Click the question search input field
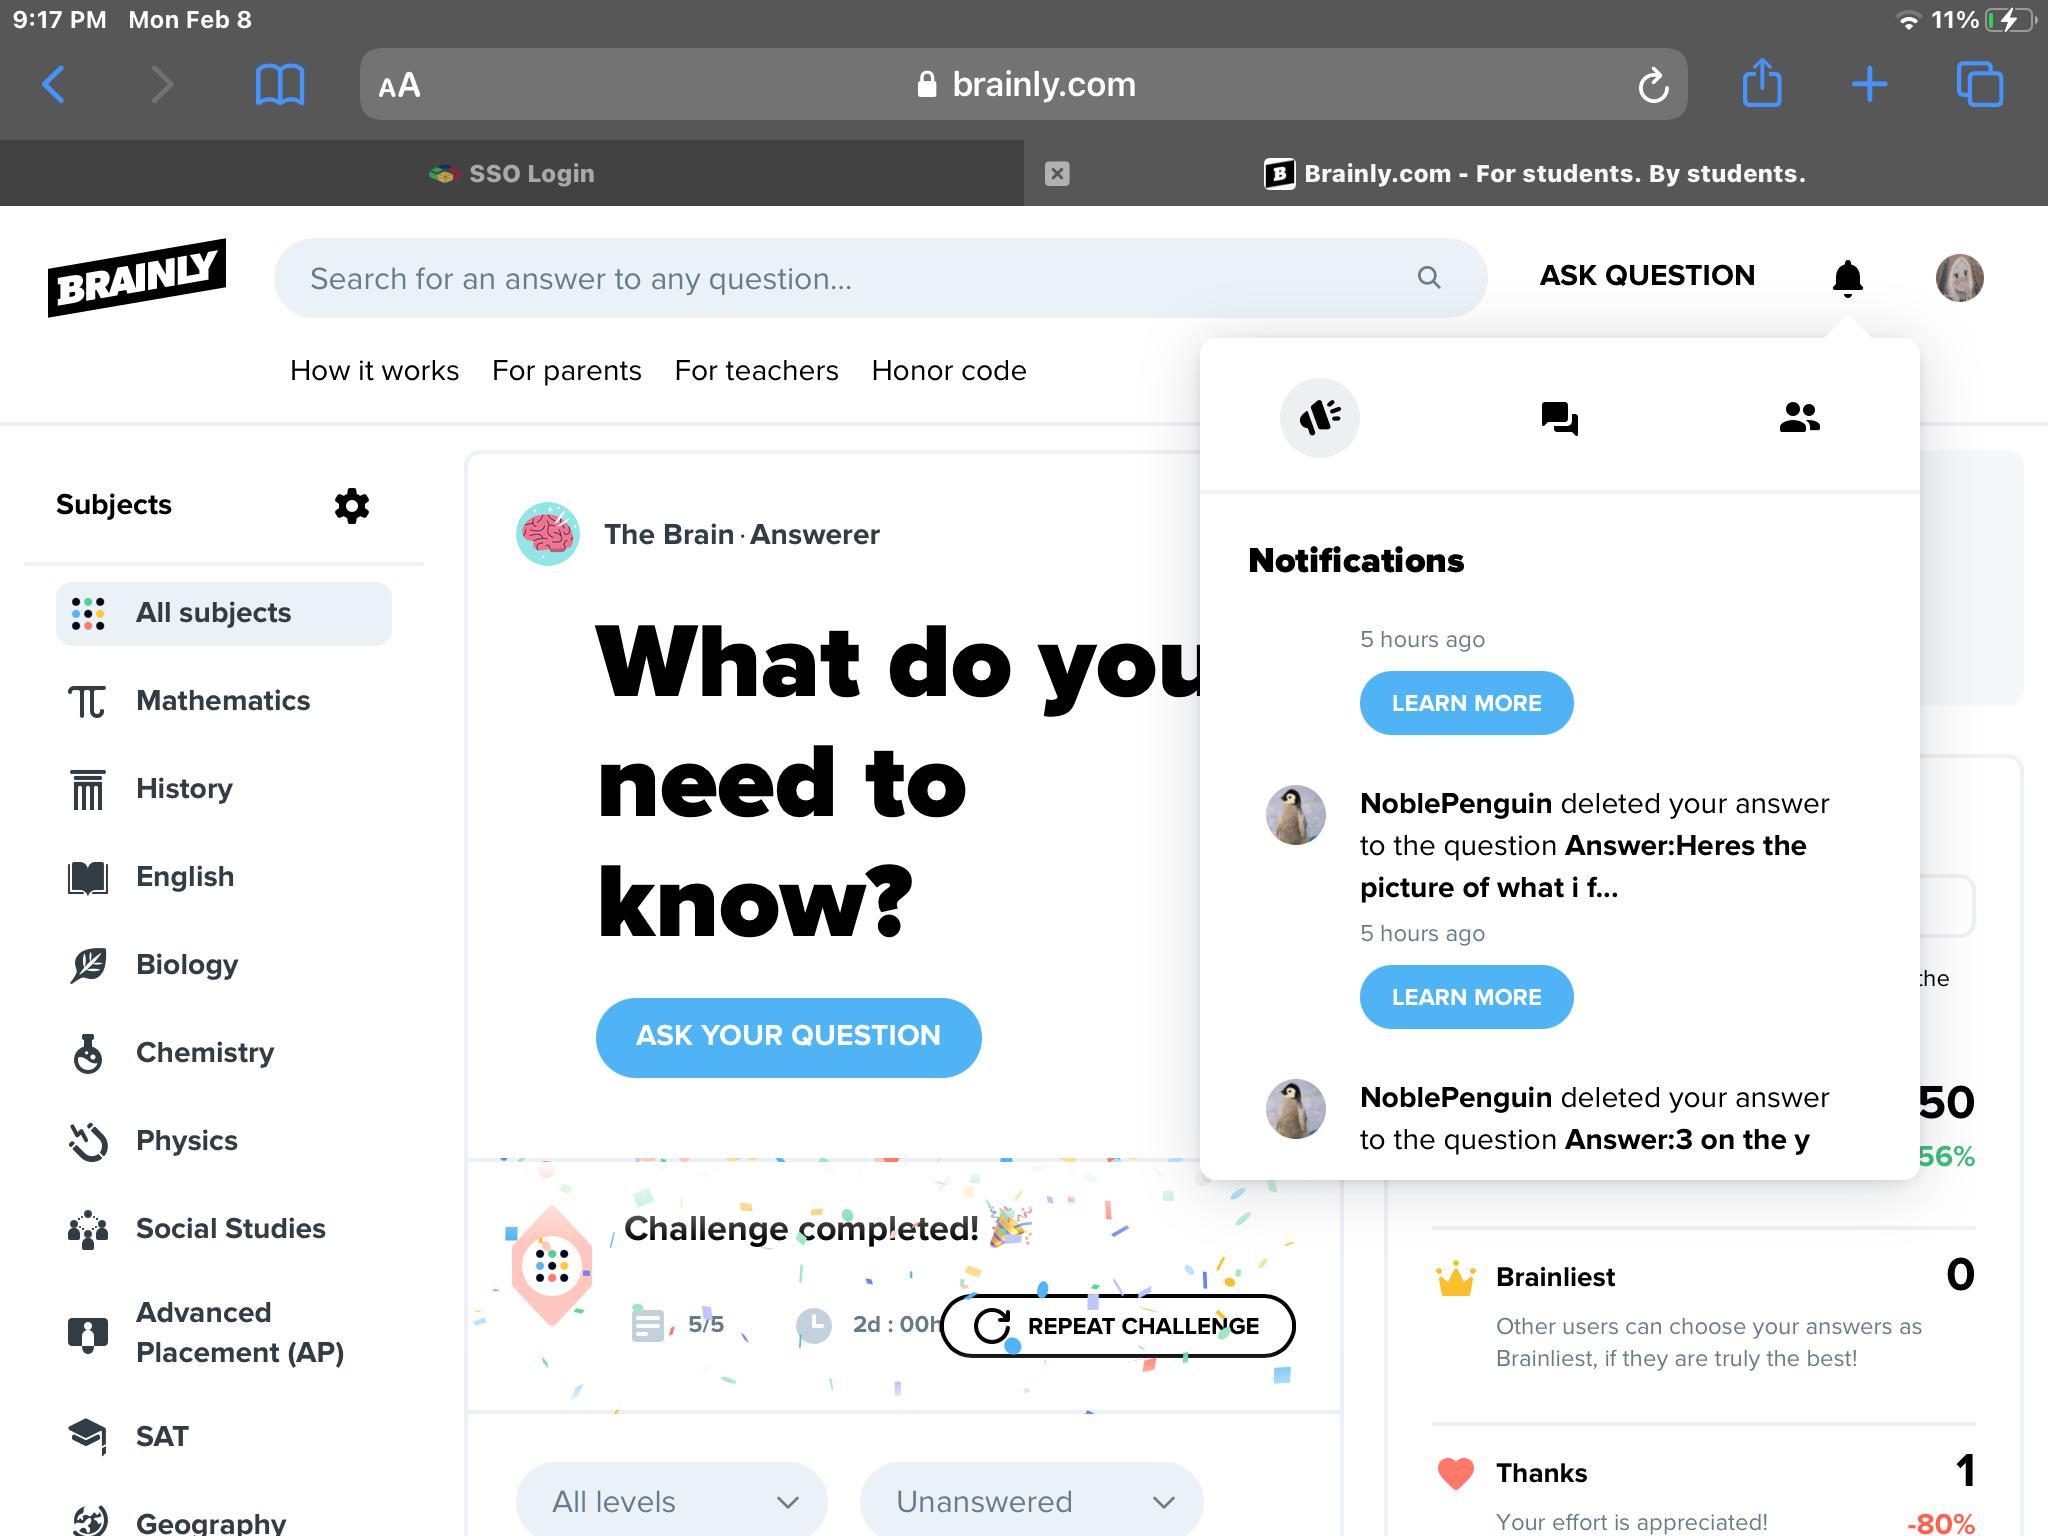The width and height of the screenshot is (2048, 1536). [850, 278]
